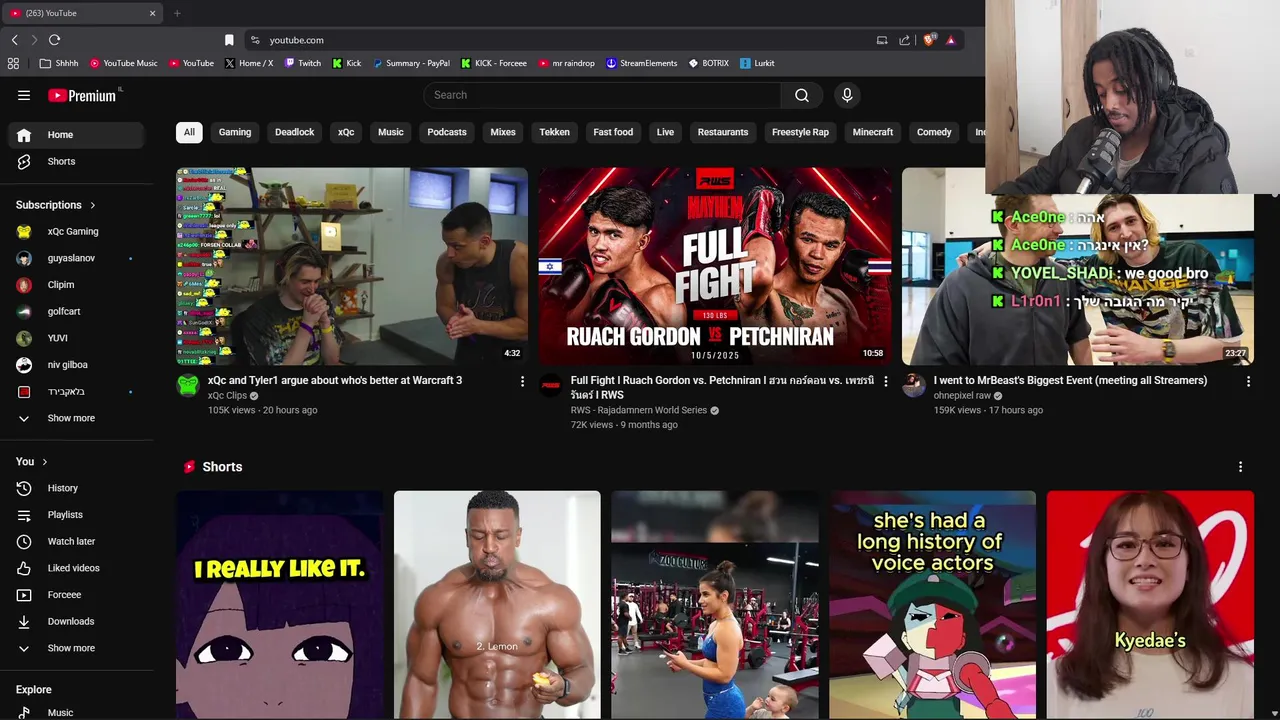Image resolution: width=1280 pixels, height=720 pixels.
Task: Click the share icon in address bar
Action: point(904,40)
